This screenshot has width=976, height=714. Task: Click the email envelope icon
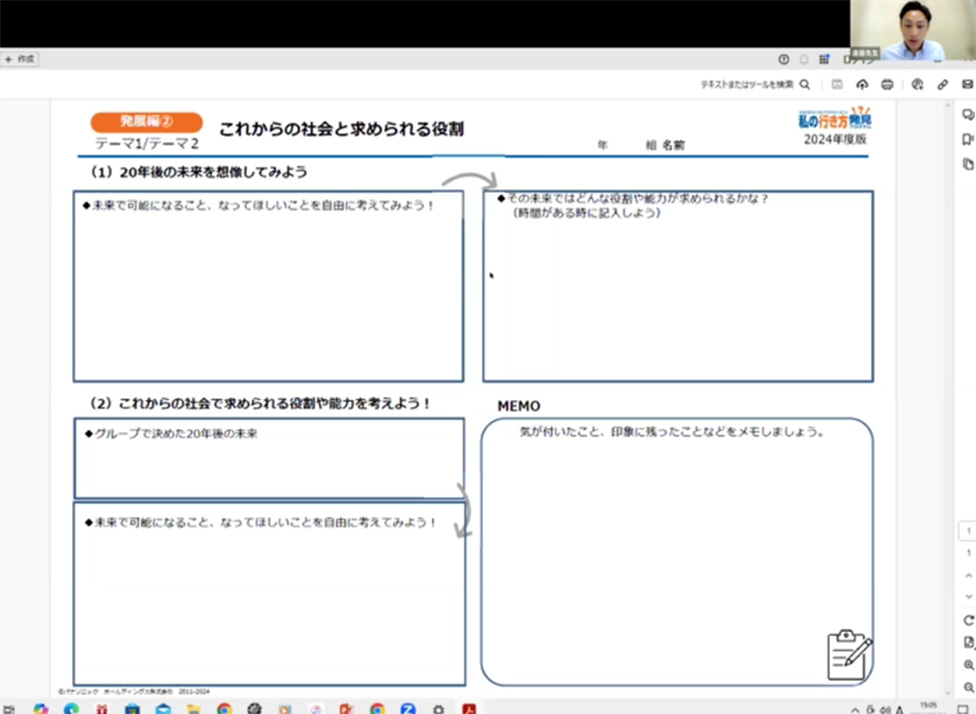[x=967, y=85]
